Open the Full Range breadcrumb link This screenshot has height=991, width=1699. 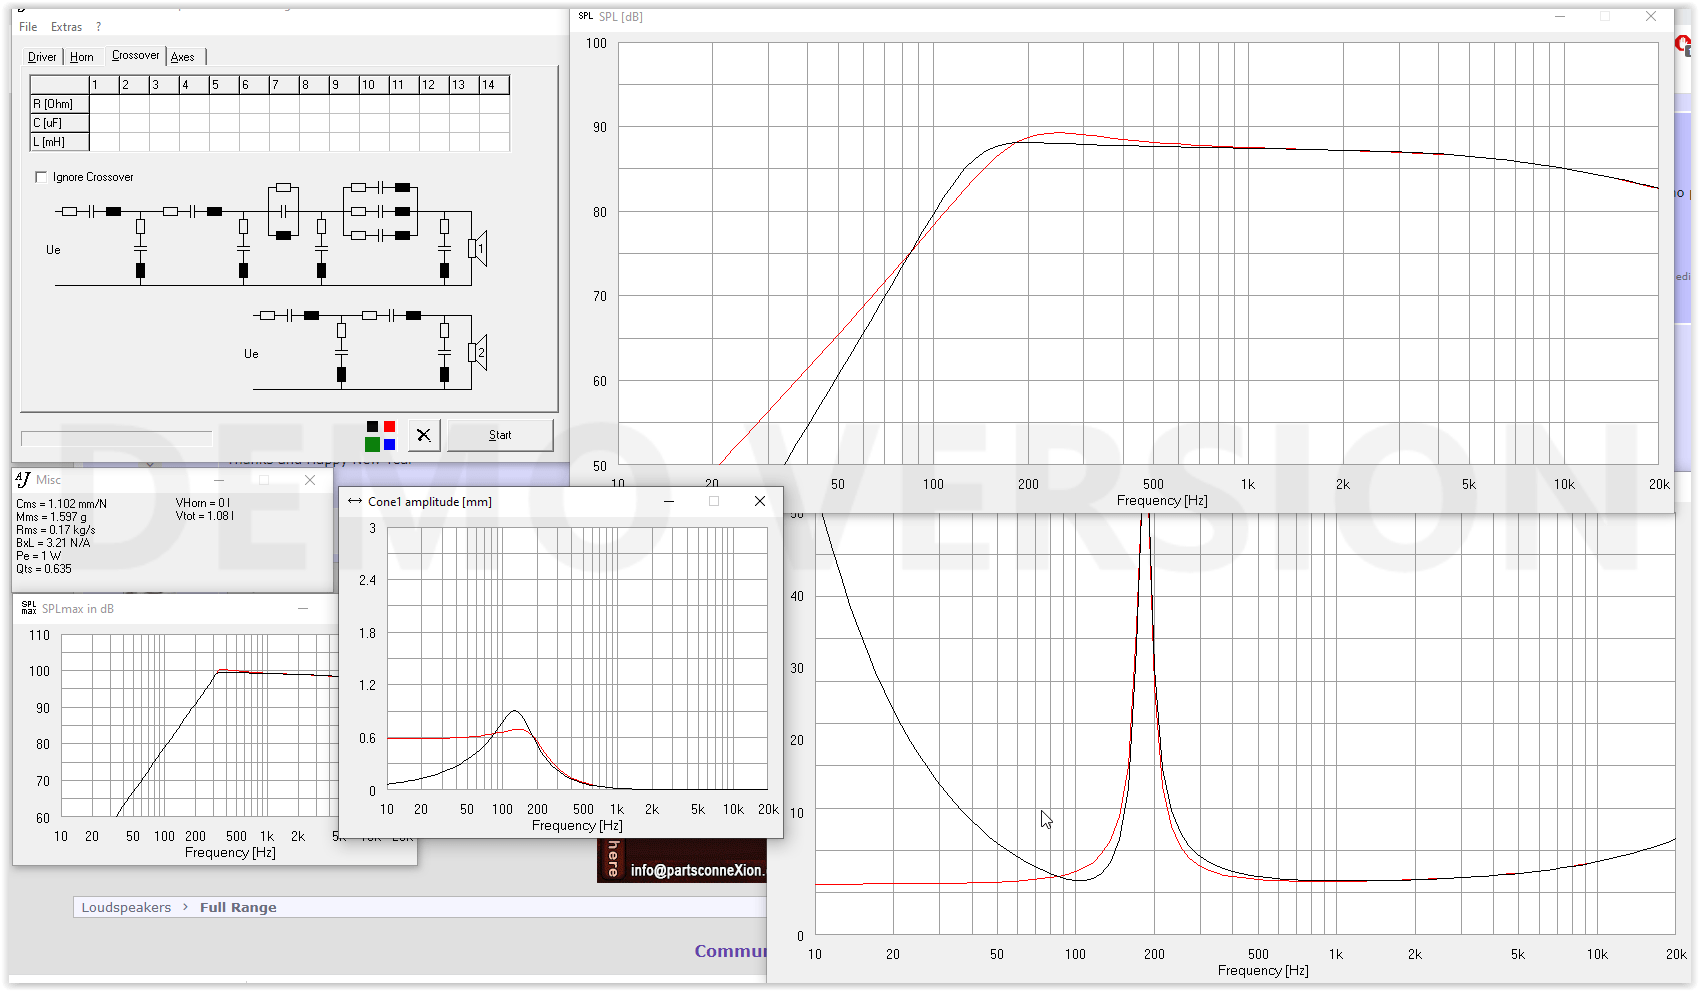(x=238, y=907)
